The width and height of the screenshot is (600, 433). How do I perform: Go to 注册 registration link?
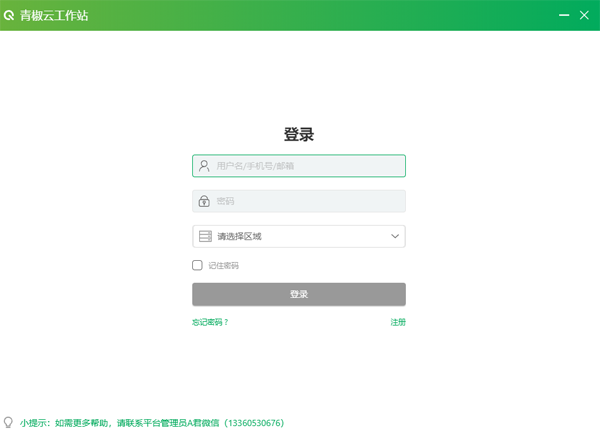(x=398, y=322)
